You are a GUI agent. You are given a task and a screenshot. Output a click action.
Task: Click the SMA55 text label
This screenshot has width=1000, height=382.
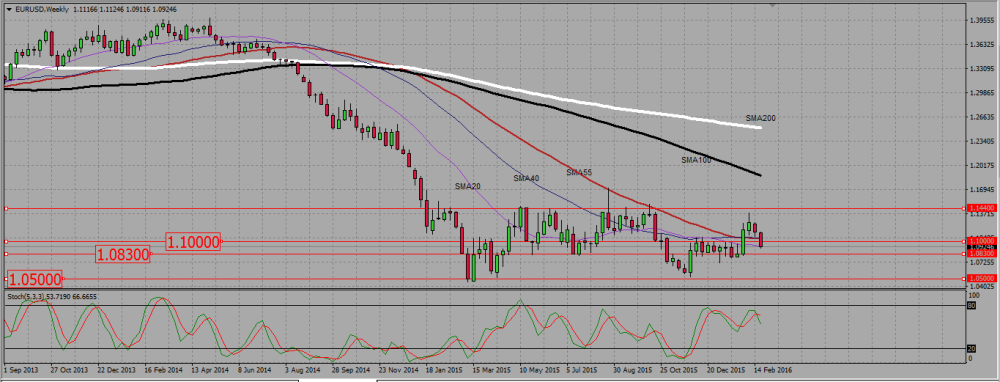[578, 172]
